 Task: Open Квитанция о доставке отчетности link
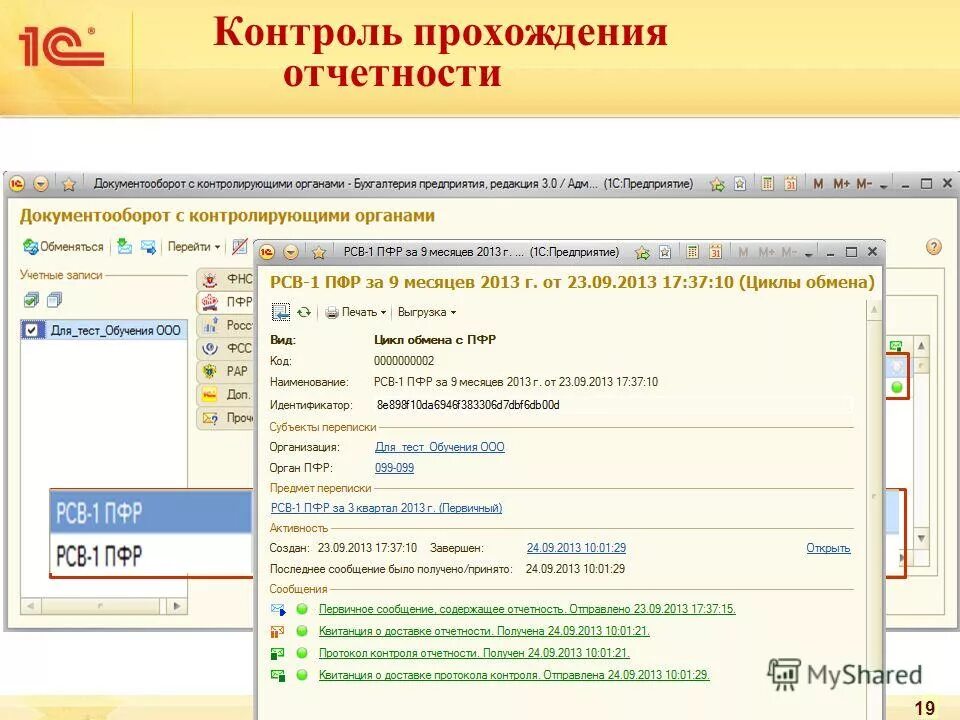tap(484, 631)
